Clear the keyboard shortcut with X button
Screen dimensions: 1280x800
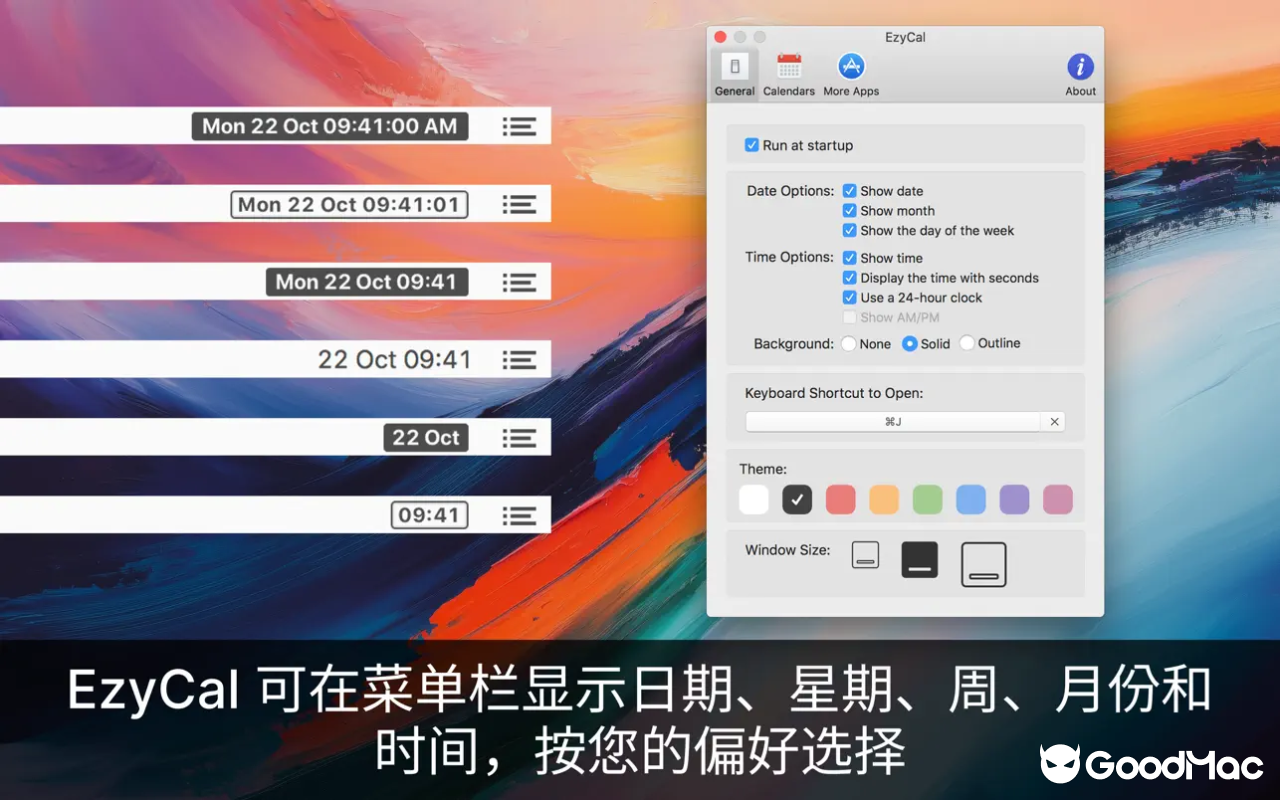click(1054, 422)
